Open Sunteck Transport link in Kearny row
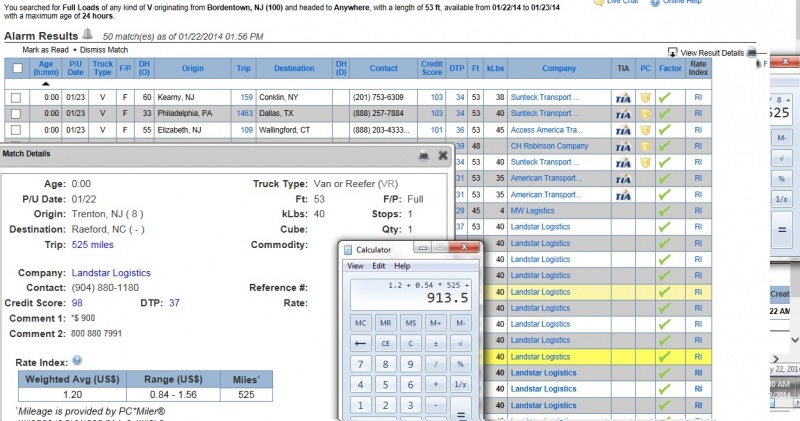800x421 pixels. (x=544, y=97)
